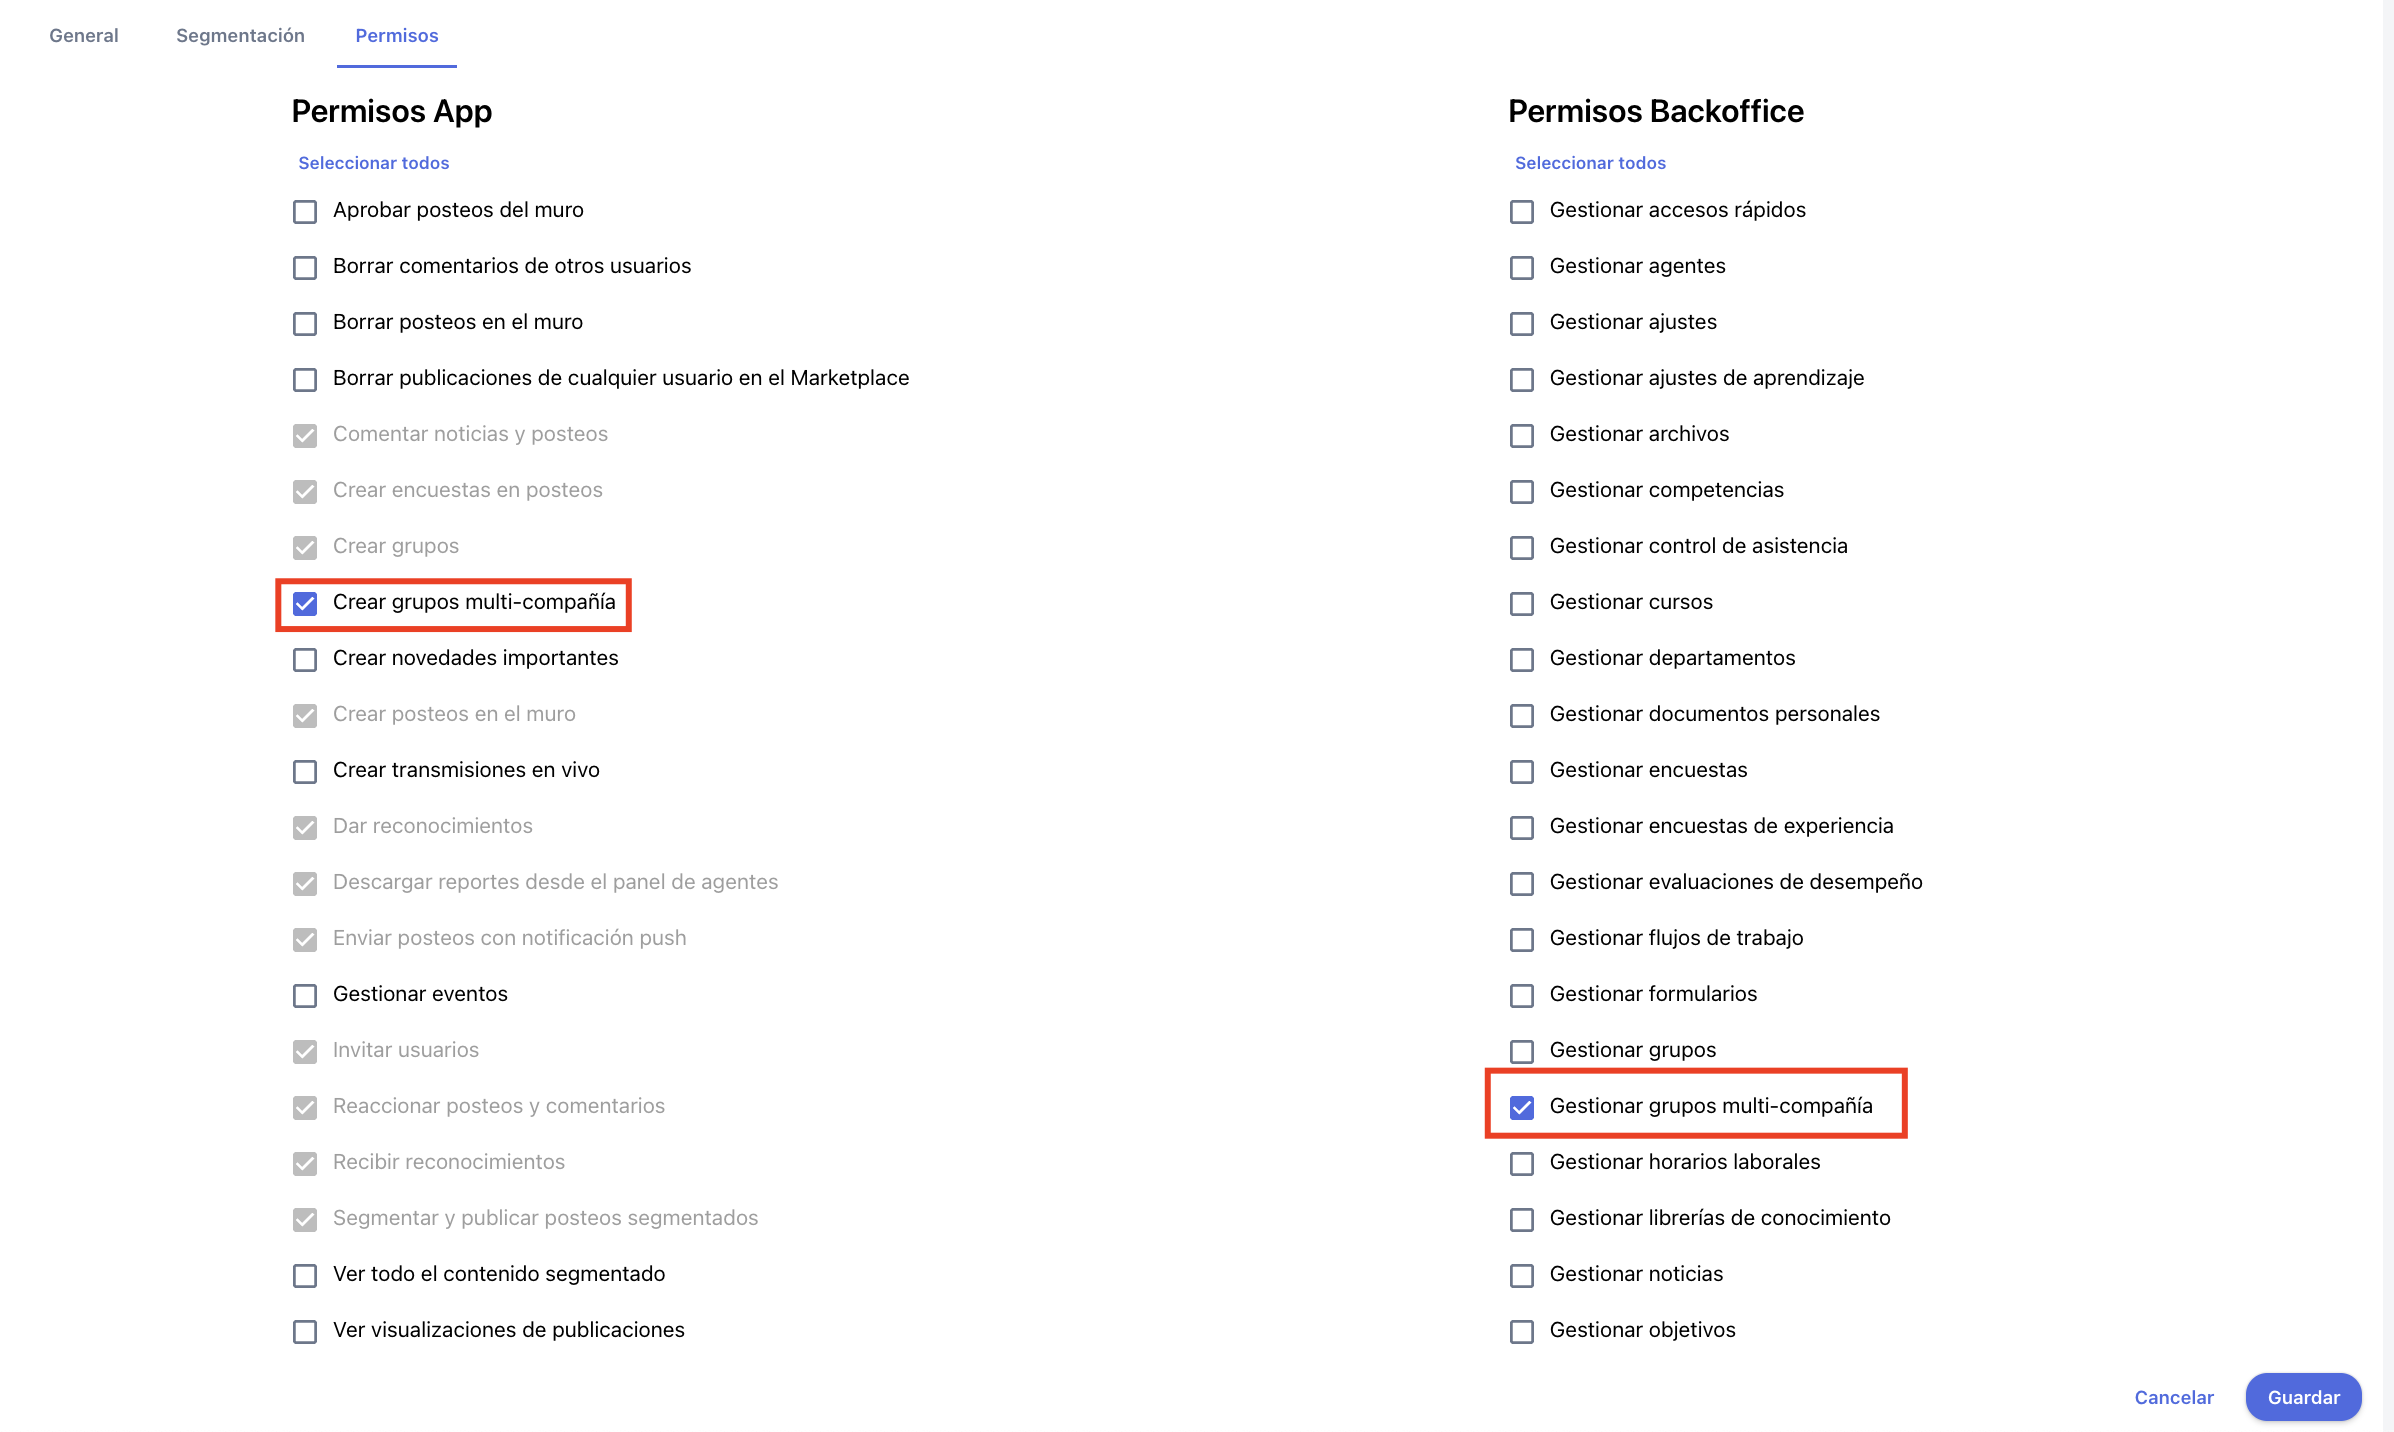Check Gestionar evaluaciones de desempeño

tap(1521, 884)
